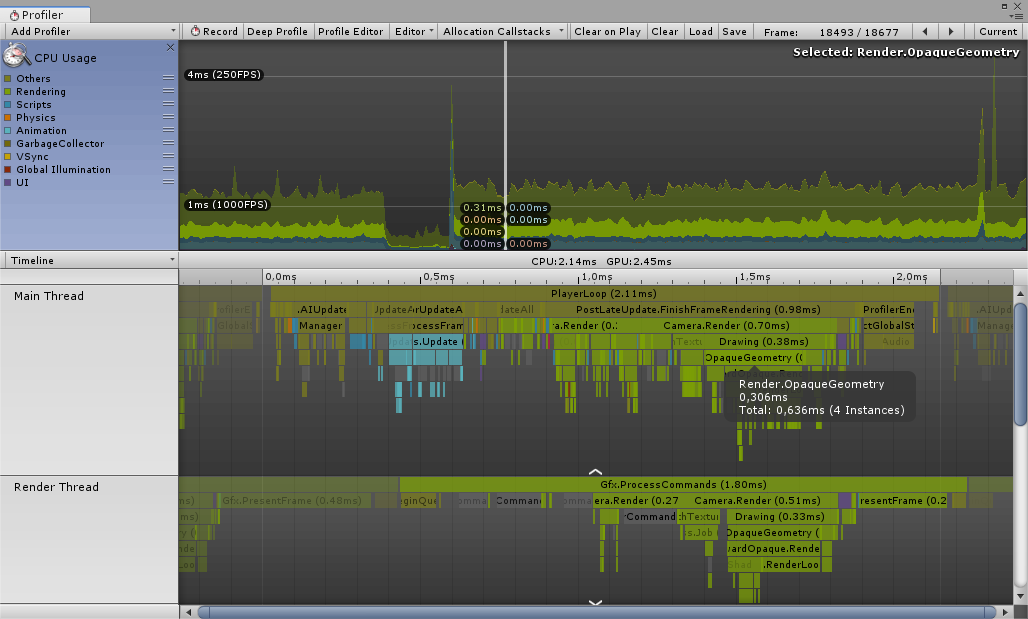Click the next frame arrow icon

click(951, 31)
